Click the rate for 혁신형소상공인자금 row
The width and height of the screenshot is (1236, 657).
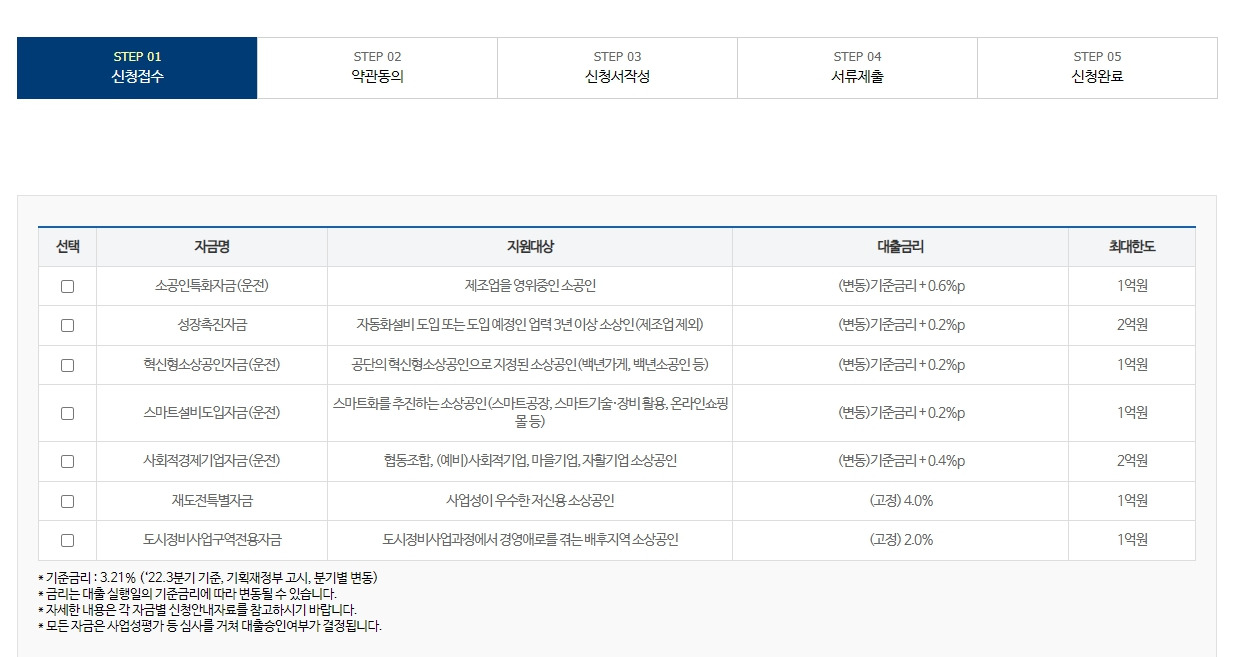tap(900, 365)
